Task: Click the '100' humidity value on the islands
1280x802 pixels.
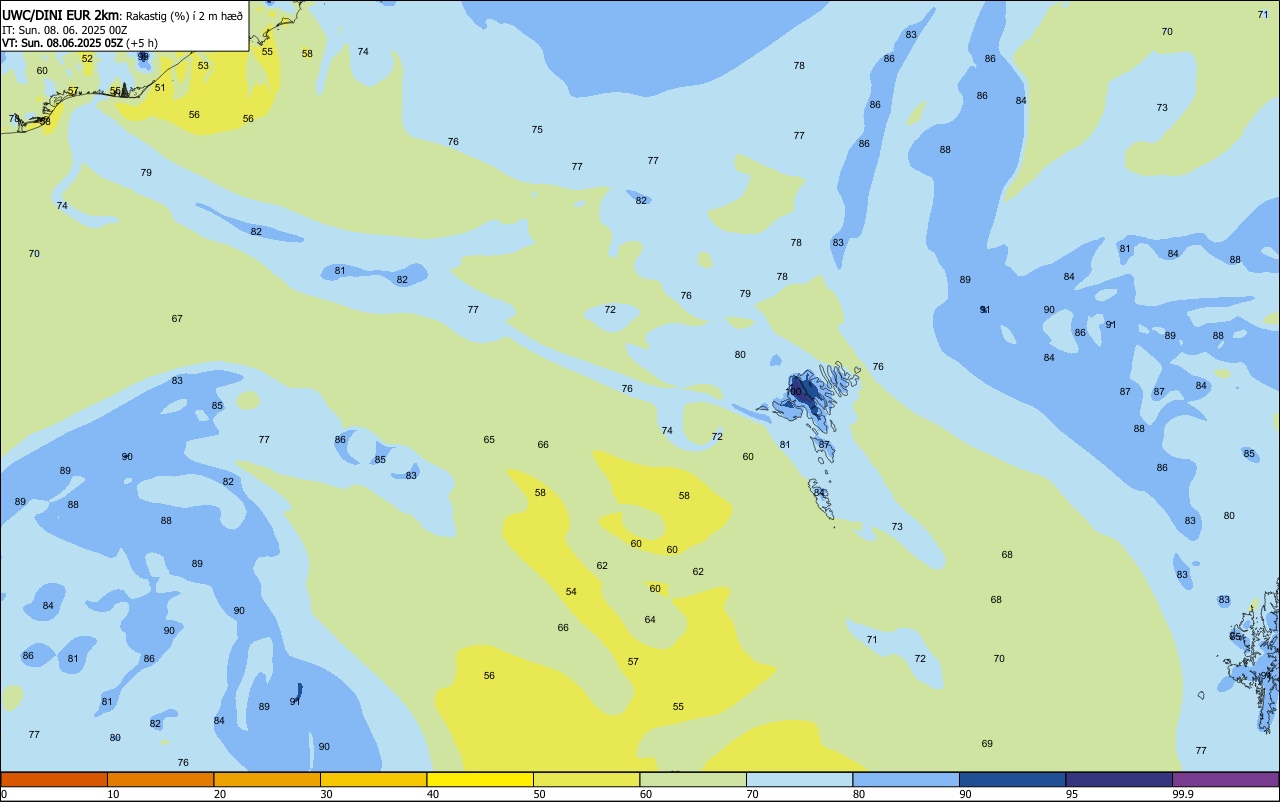Action: 794,392
